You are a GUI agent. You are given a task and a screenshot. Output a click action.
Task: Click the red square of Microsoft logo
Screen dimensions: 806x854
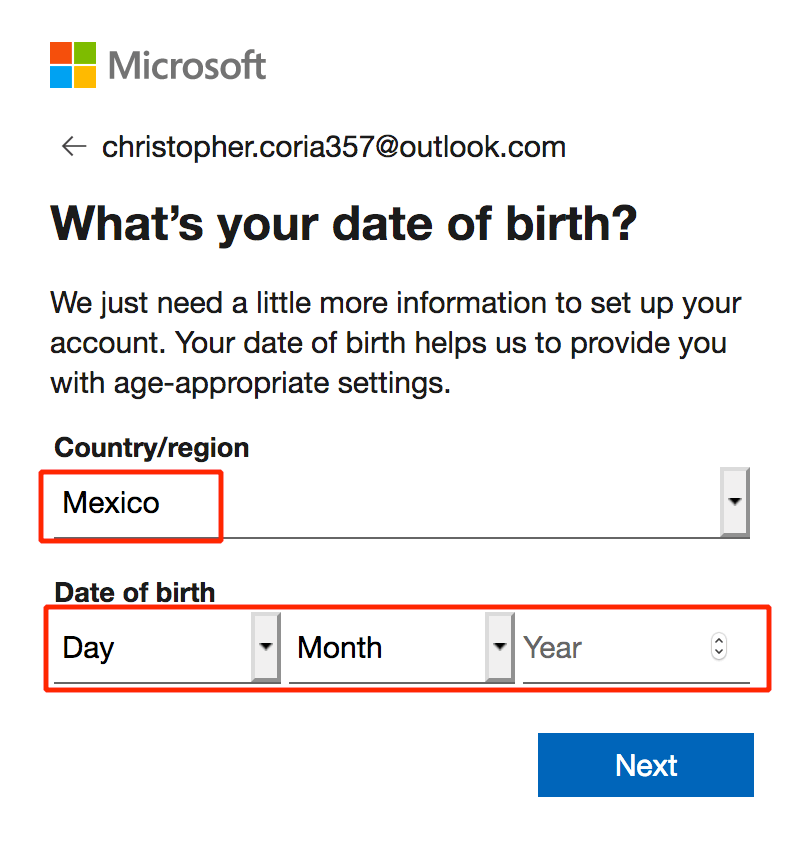click(61, 53)
